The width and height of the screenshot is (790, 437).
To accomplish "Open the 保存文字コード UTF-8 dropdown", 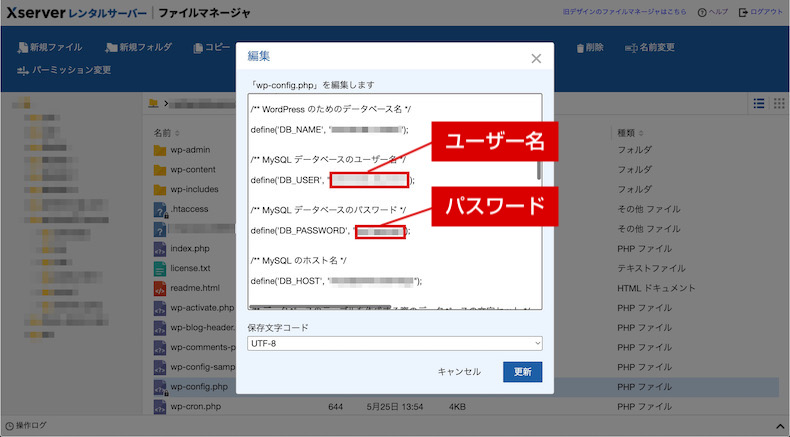I will (x=394, y=343).
